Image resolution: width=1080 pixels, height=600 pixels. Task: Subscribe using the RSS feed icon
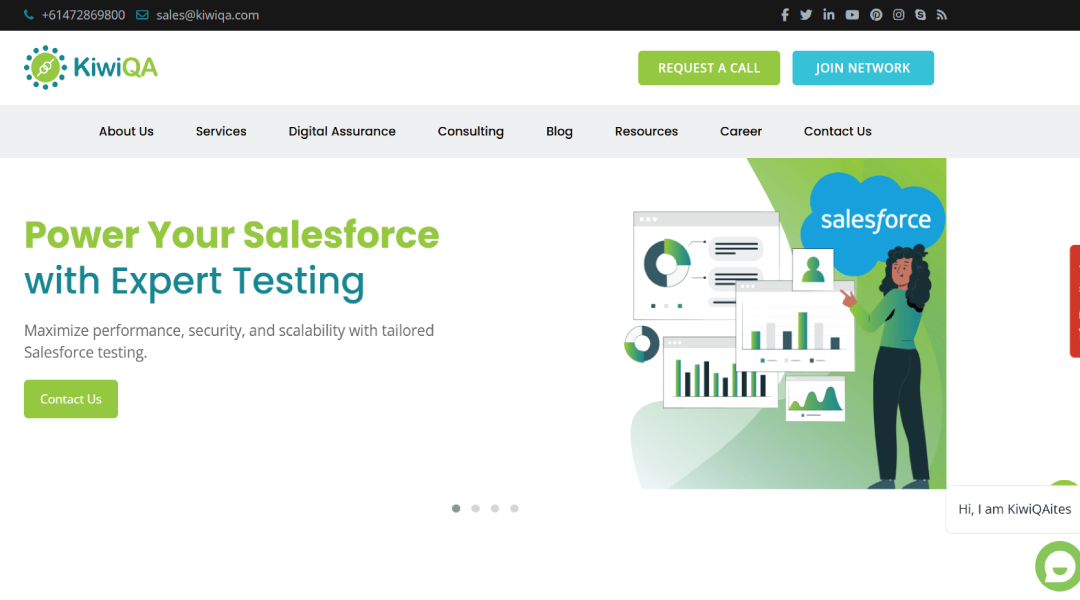[x=942, y=14]
